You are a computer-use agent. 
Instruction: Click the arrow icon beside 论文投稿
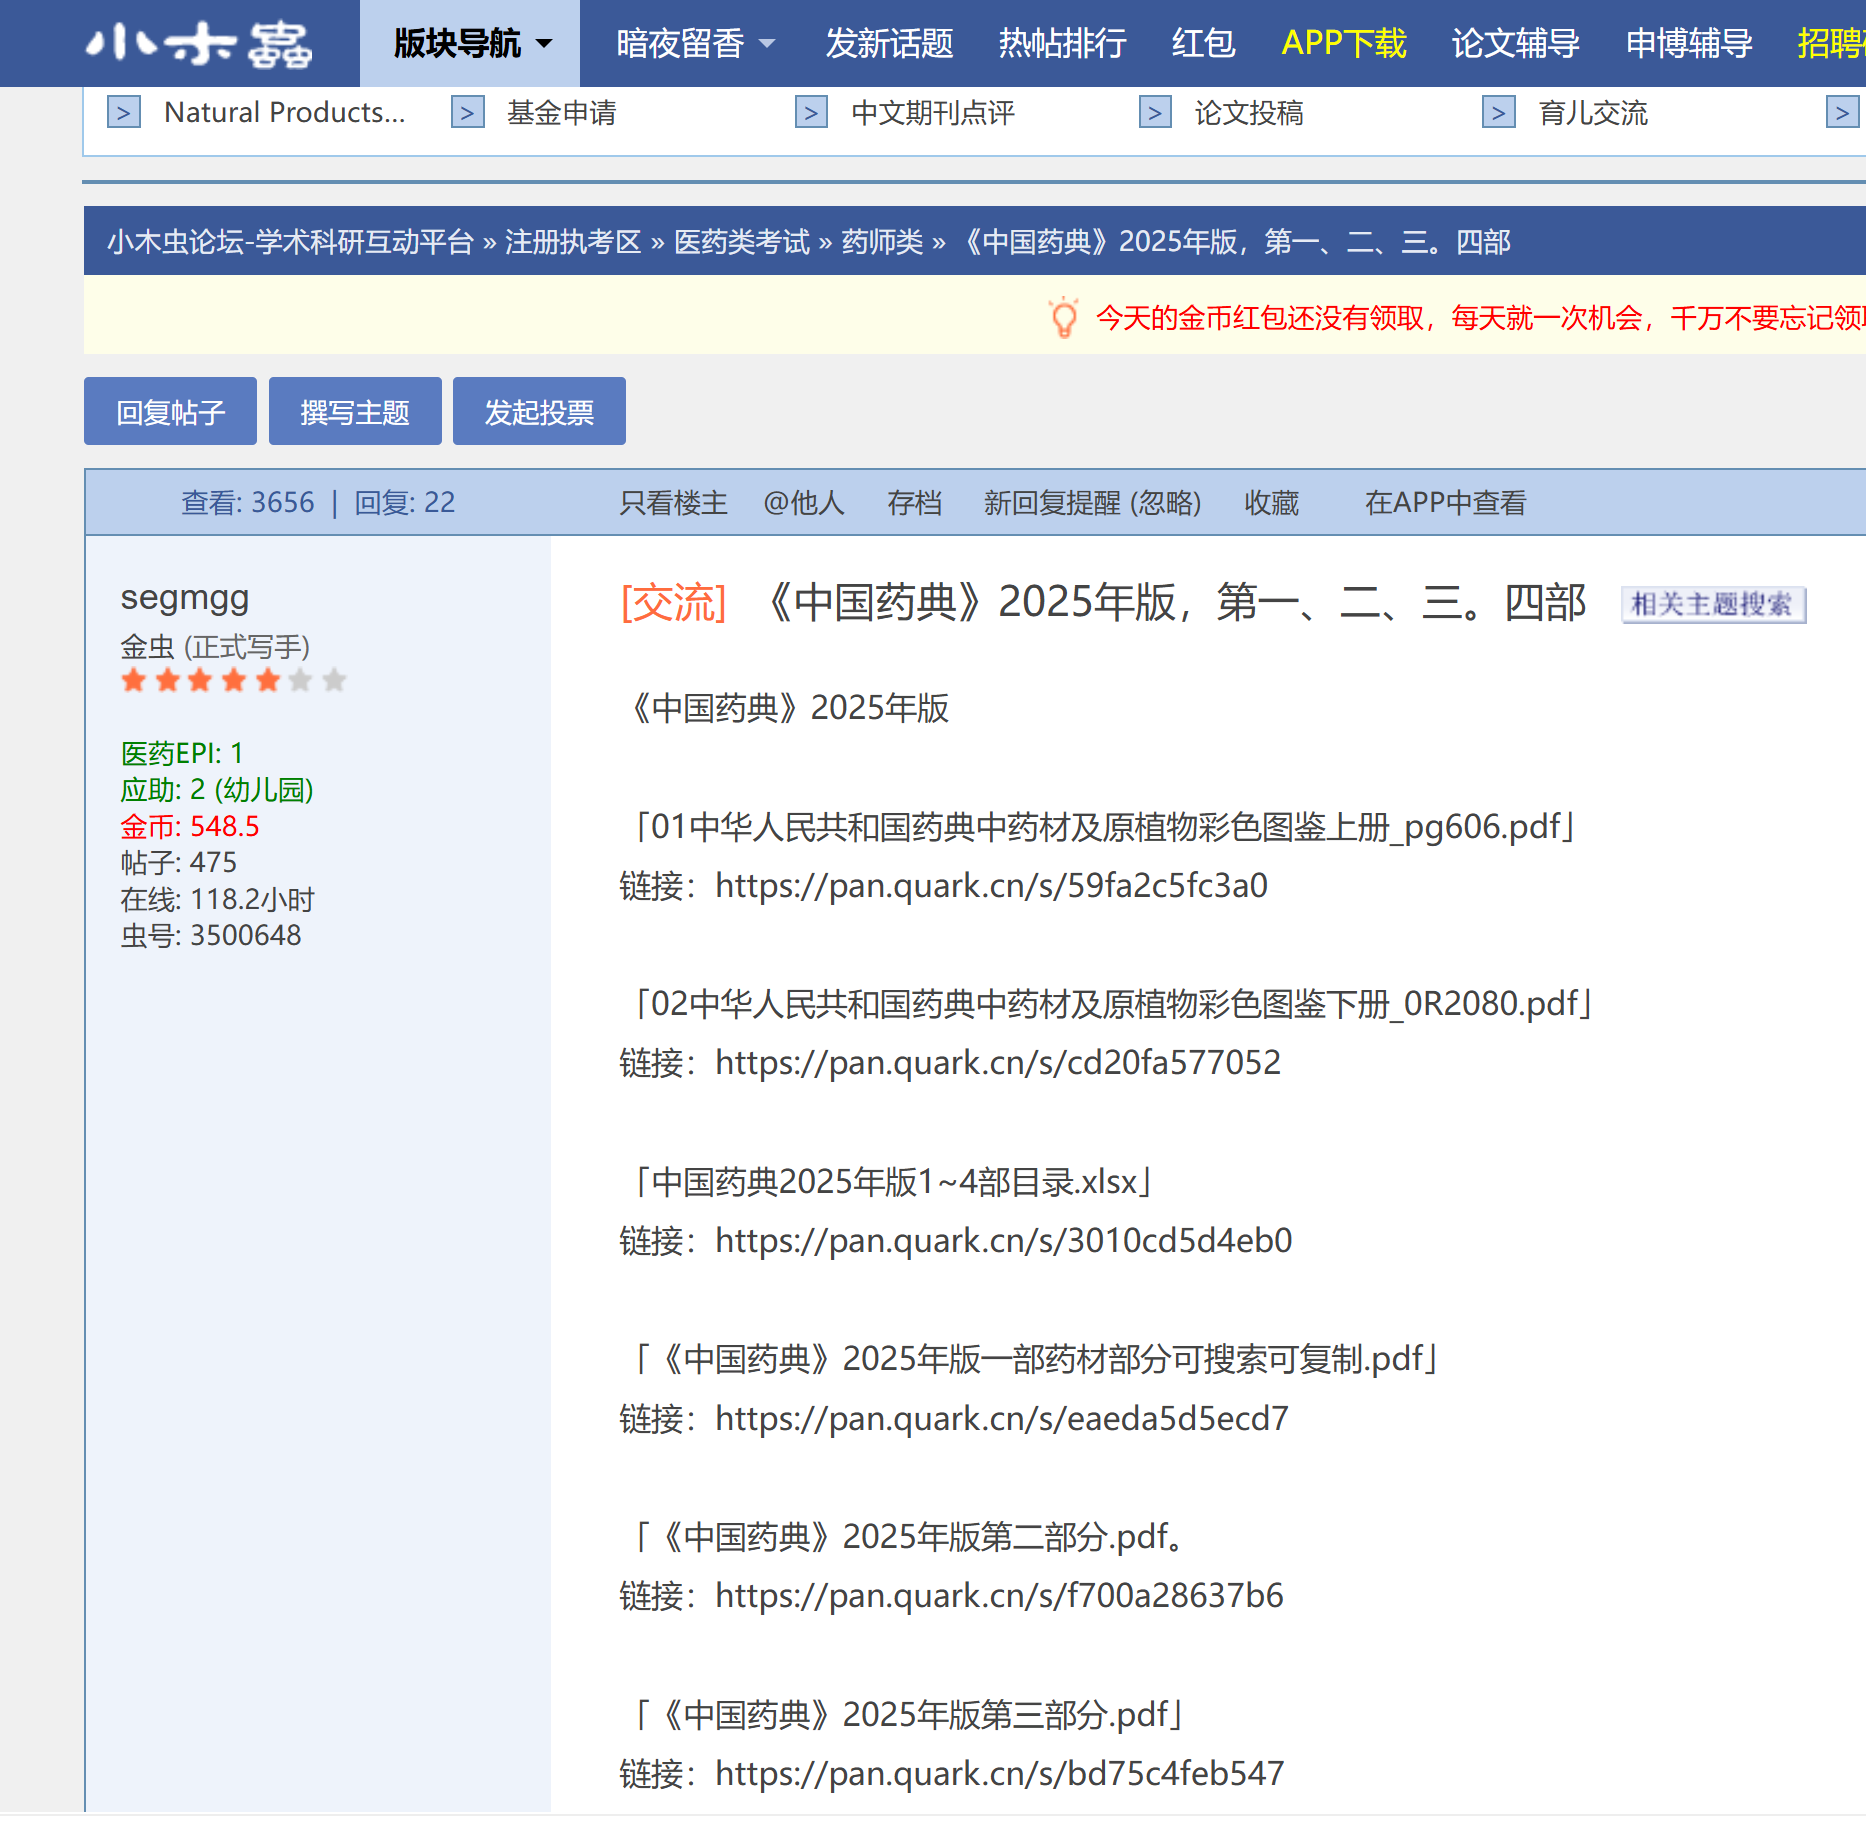(1155, 113)
